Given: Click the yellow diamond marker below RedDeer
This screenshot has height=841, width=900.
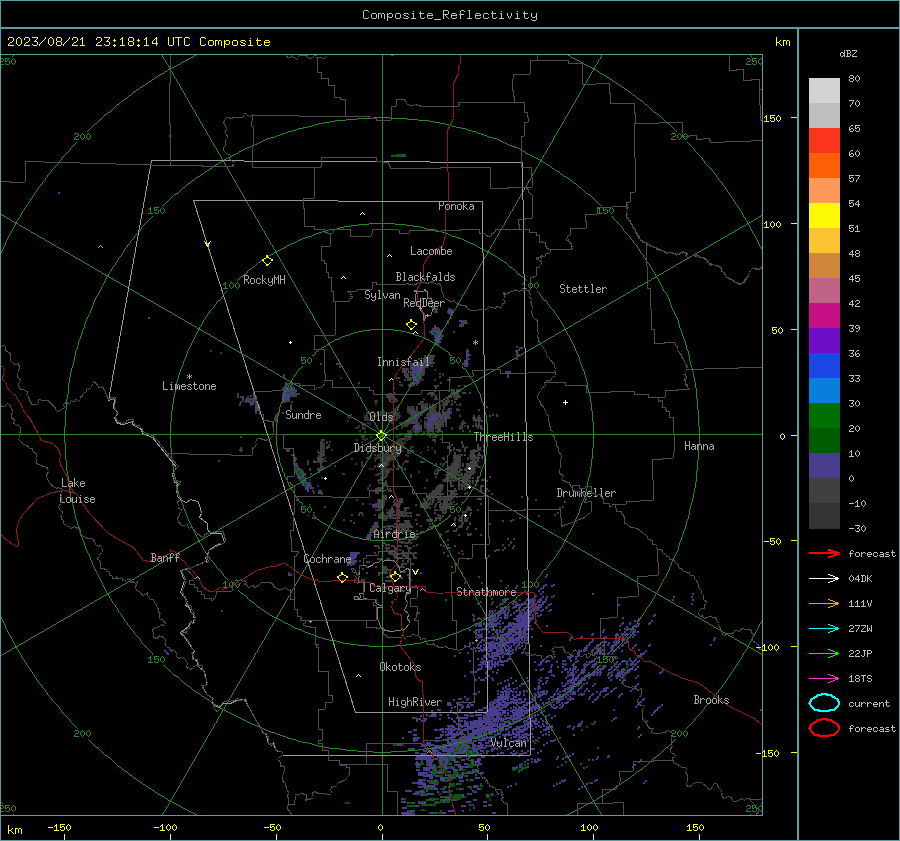Looking at the screenshot, I should (411, 325).
